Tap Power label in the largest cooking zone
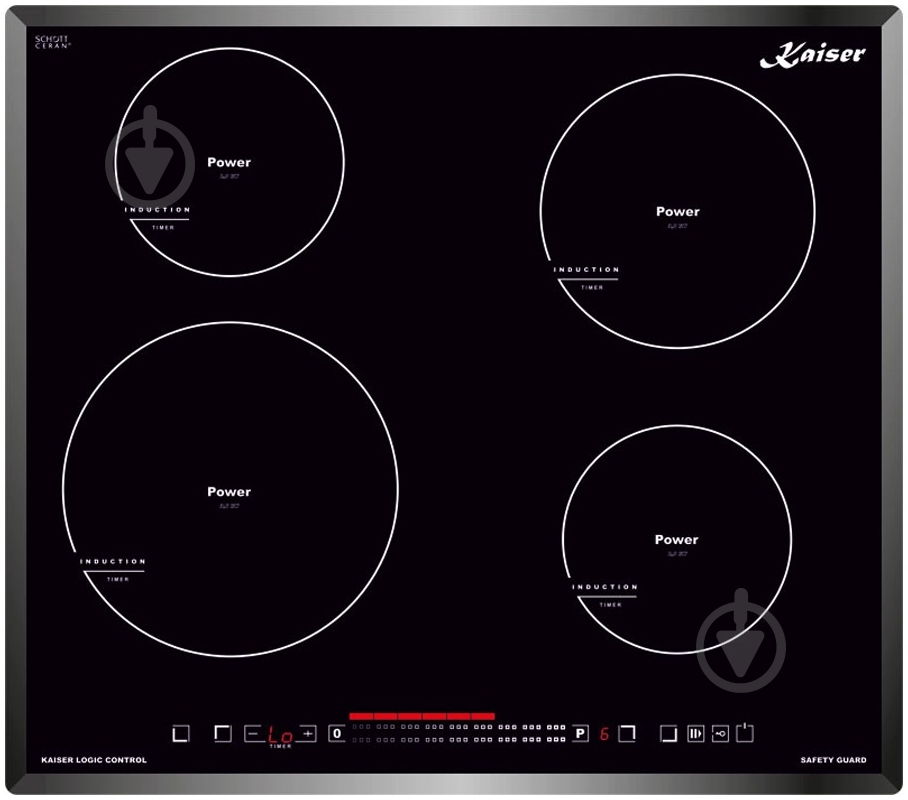Viewport: 908px width, 800px height. (229, 491)
